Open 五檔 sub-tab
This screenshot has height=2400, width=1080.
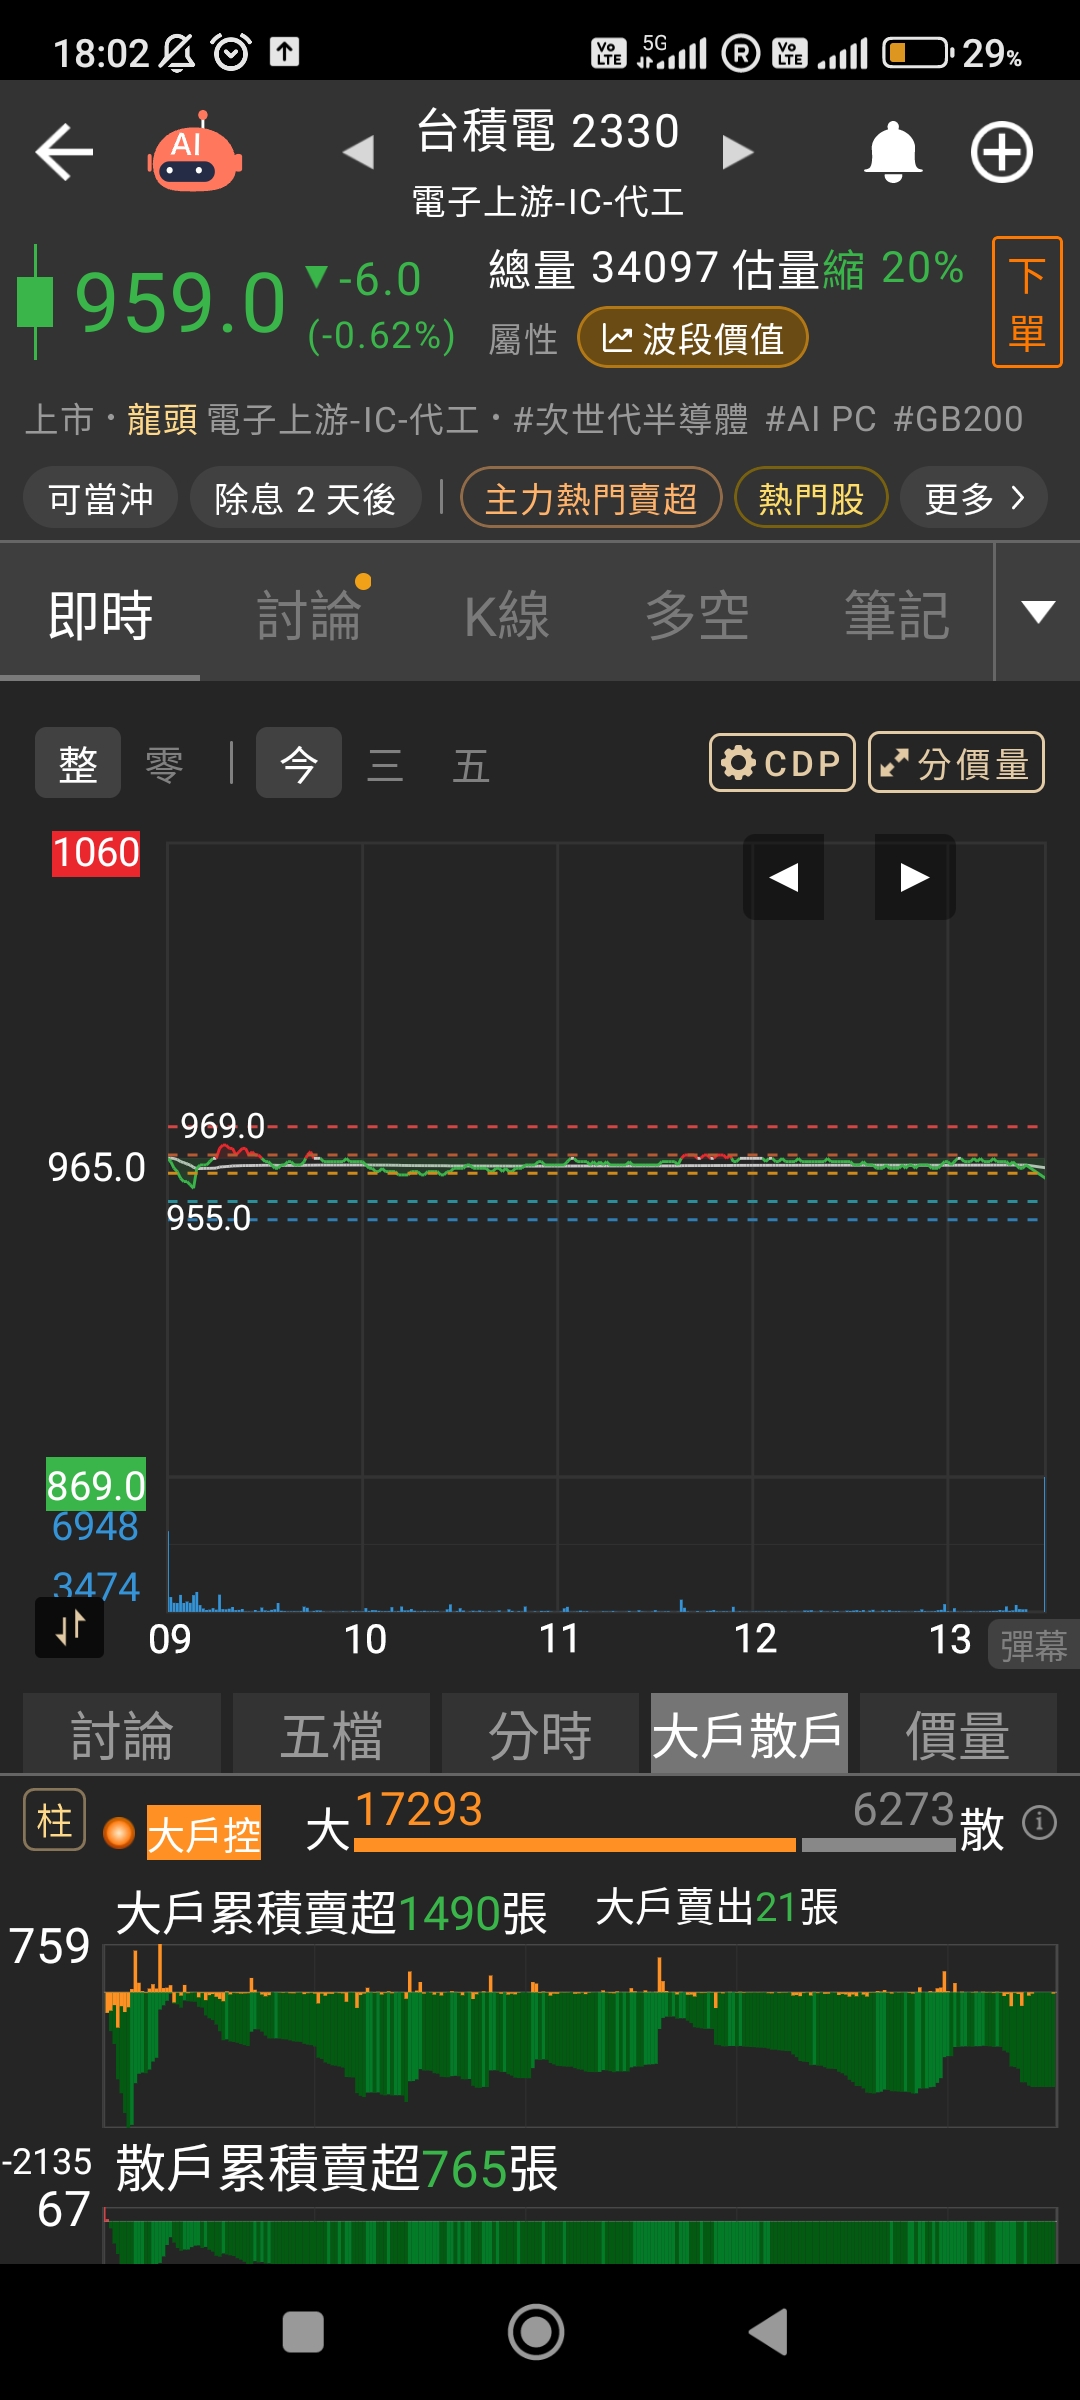331,1734
